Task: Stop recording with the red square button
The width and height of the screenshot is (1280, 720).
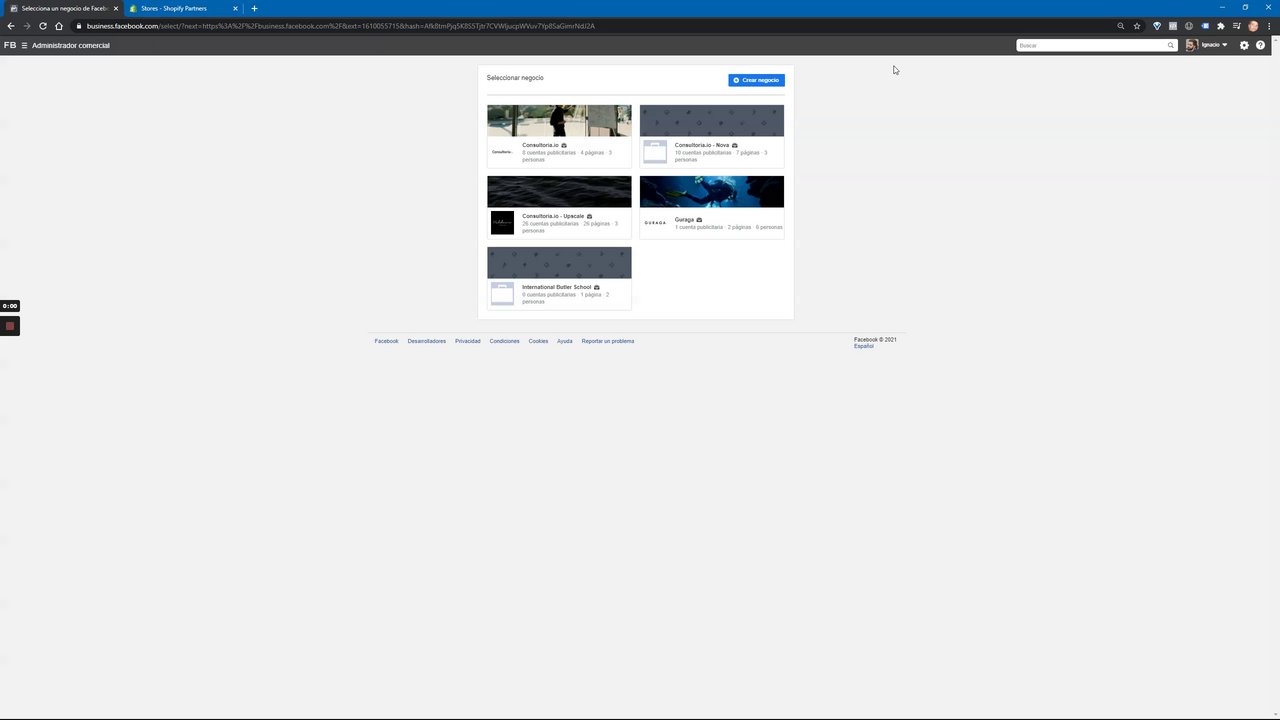Action: pyautogui.click(x=10, y=326)
